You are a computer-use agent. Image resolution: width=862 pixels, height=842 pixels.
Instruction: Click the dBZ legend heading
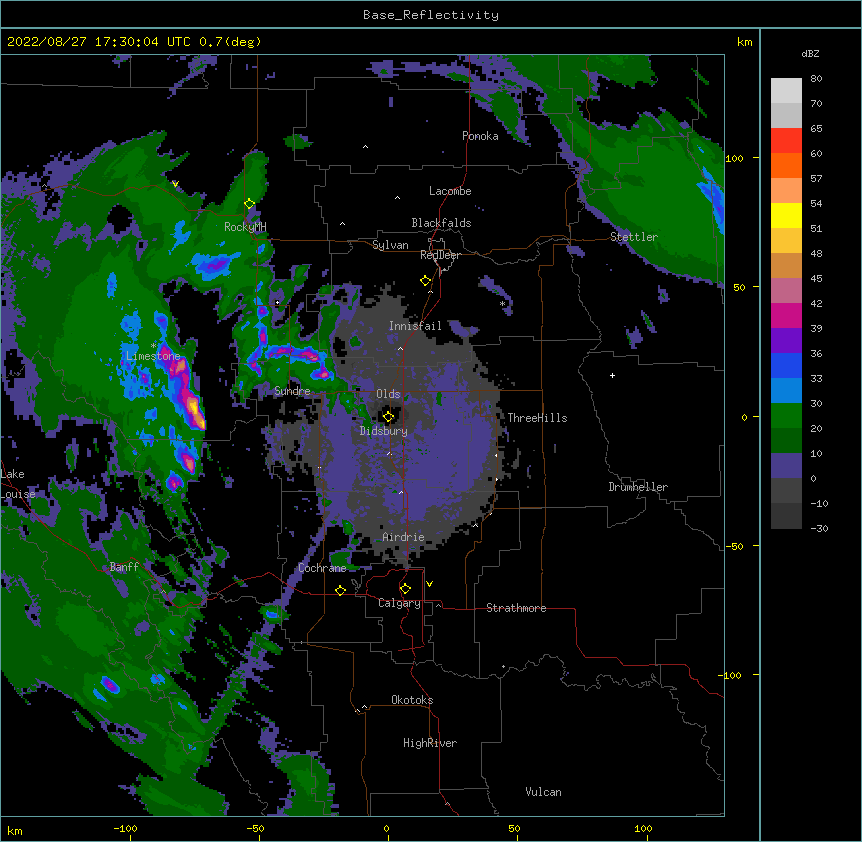[810, 53]
